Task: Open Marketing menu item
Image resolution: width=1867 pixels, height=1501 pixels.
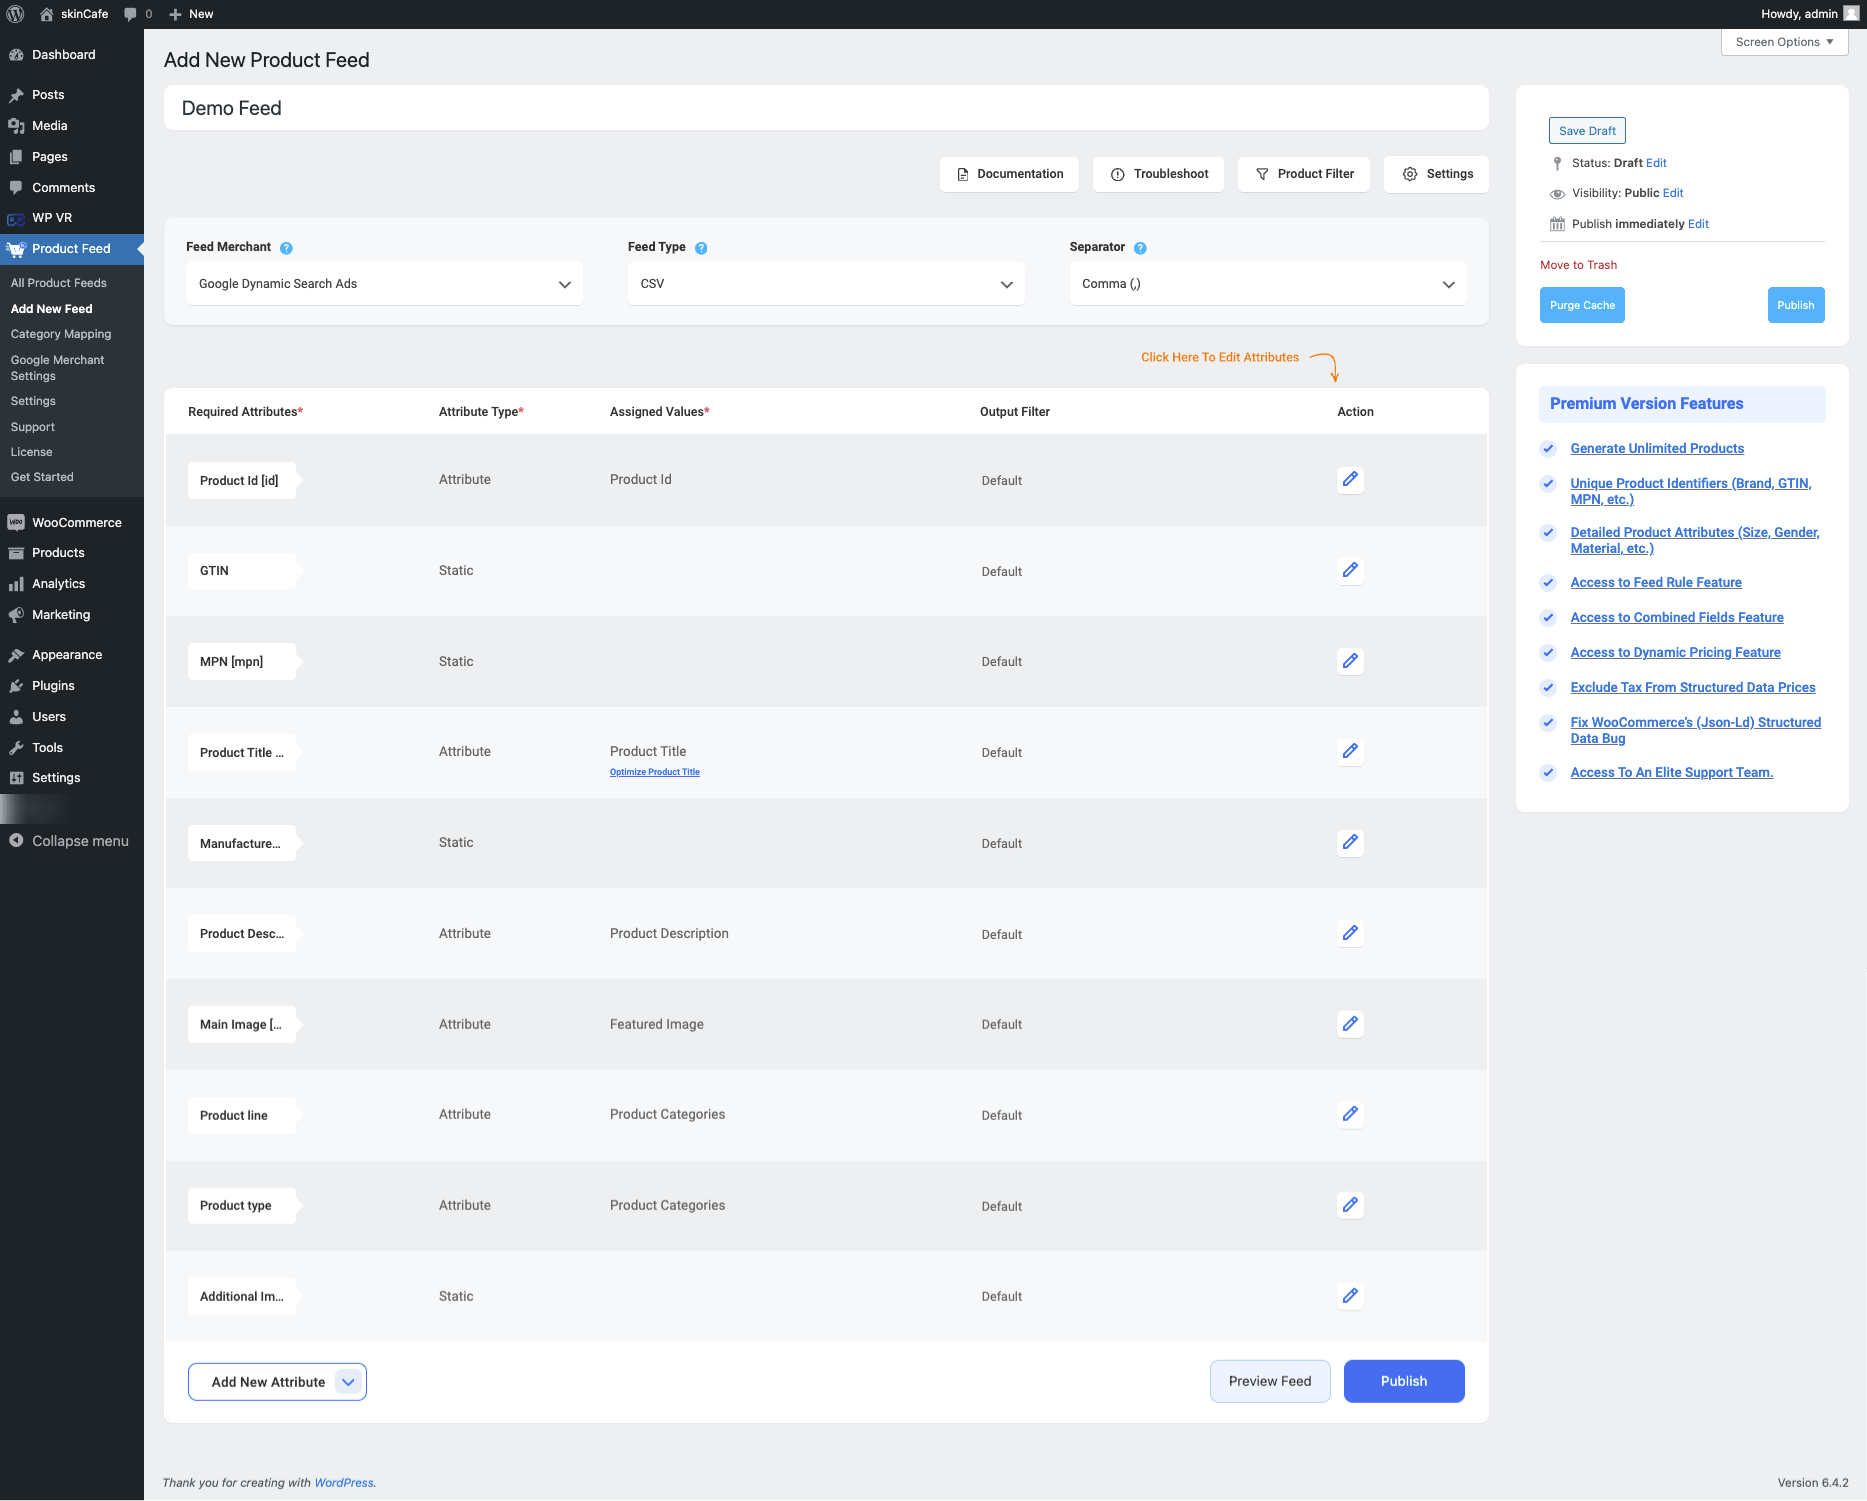Action: pyautogui.click(x=72, y=615)
